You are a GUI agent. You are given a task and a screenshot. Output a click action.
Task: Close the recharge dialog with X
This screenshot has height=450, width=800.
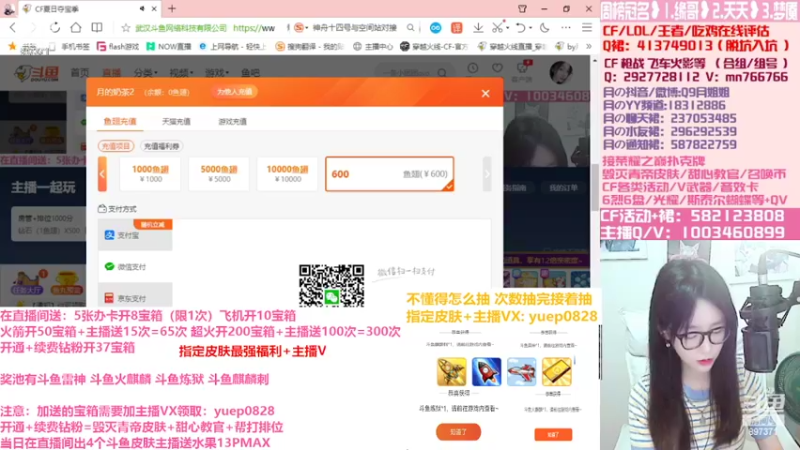[485, 93]
